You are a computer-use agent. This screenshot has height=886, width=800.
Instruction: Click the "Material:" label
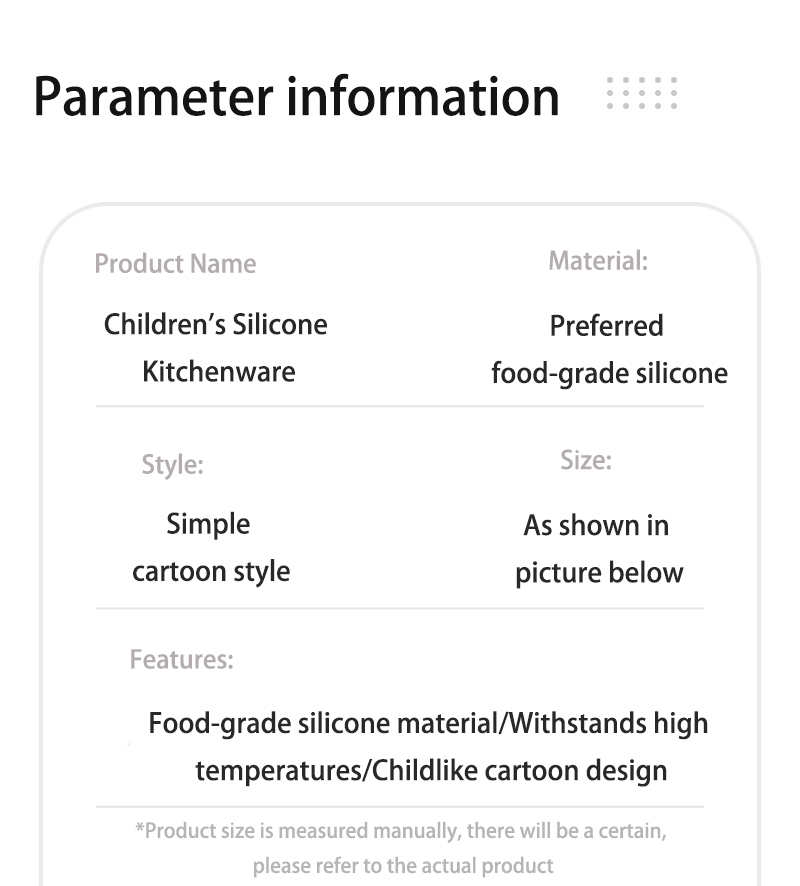click(x=598, y=261)
